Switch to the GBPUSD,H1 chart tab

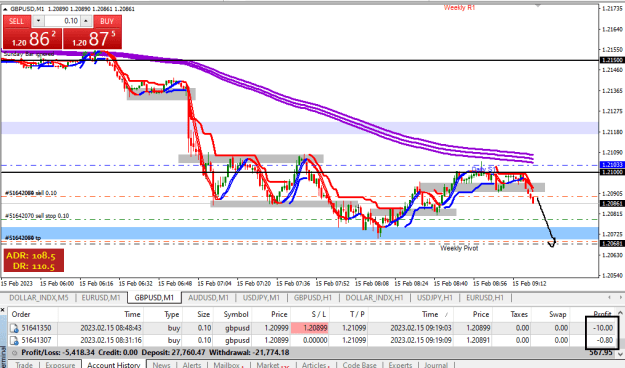pos(313,298)
